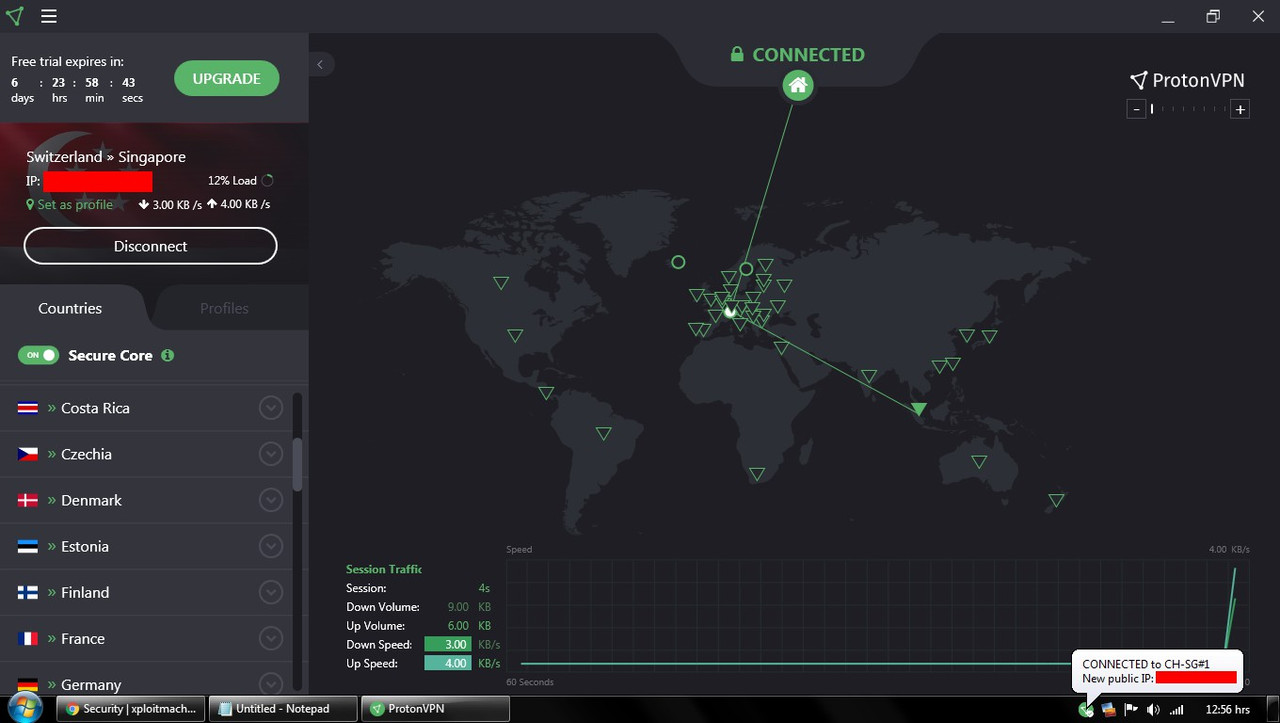Screen dimensions: 1280x723
Task: Open Secure Core info icon
Action: tap(167, 355)
